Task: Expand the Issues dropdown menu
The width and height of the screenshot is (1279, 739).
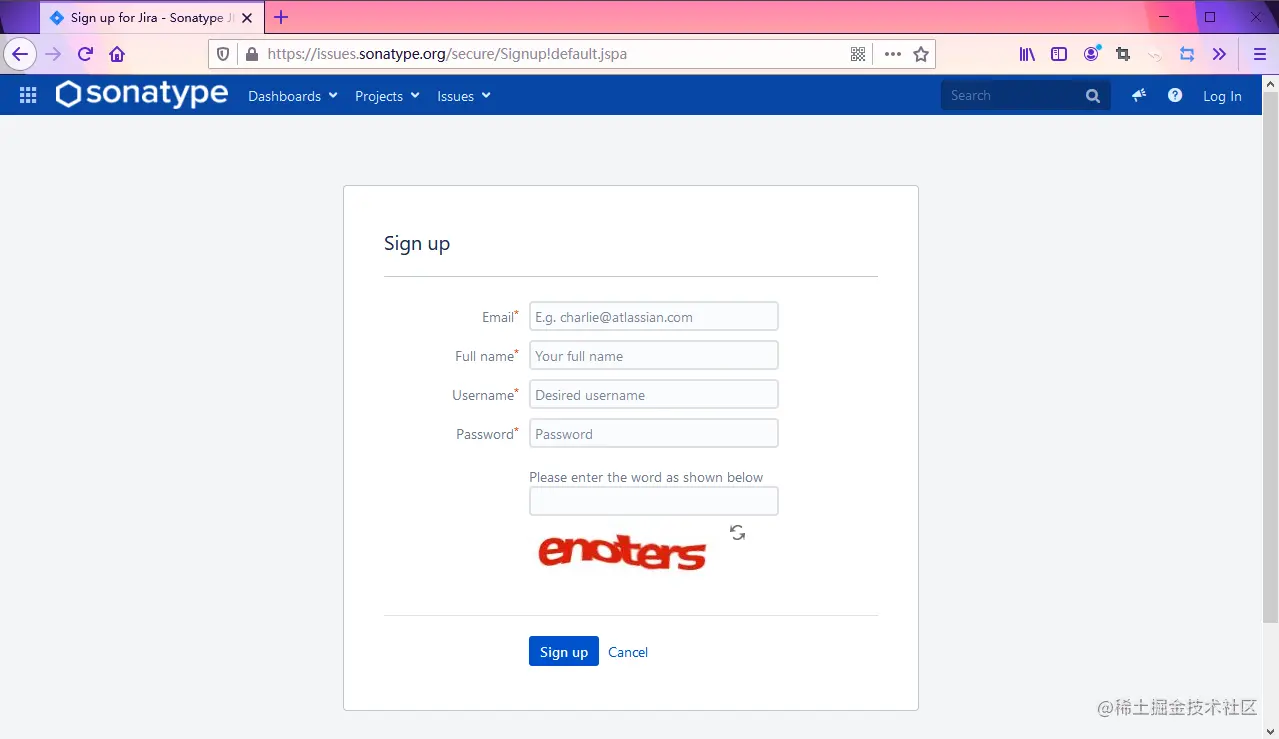Action: click(x=464, y=96)
